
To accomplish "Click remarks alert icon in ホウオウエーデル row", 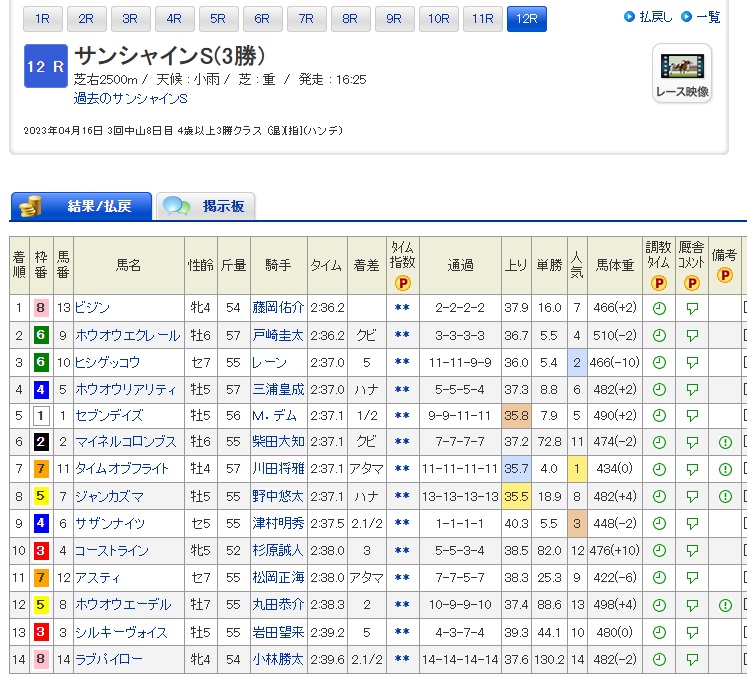I will pyautogui.click(x=725, y=605).
